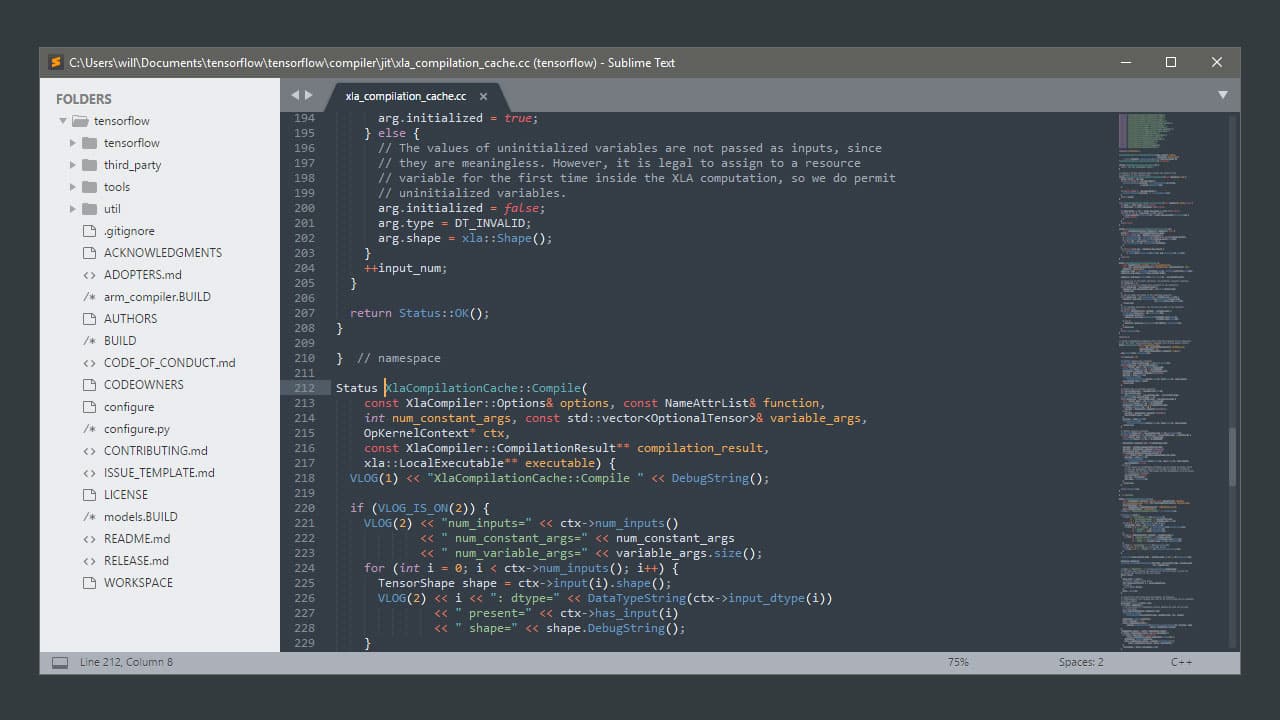Image resolution: width=1280 pixels, height=720 pixels.
Task: Open the C++ syntax menu in the status bar
Action: (x=1180, y=662)
